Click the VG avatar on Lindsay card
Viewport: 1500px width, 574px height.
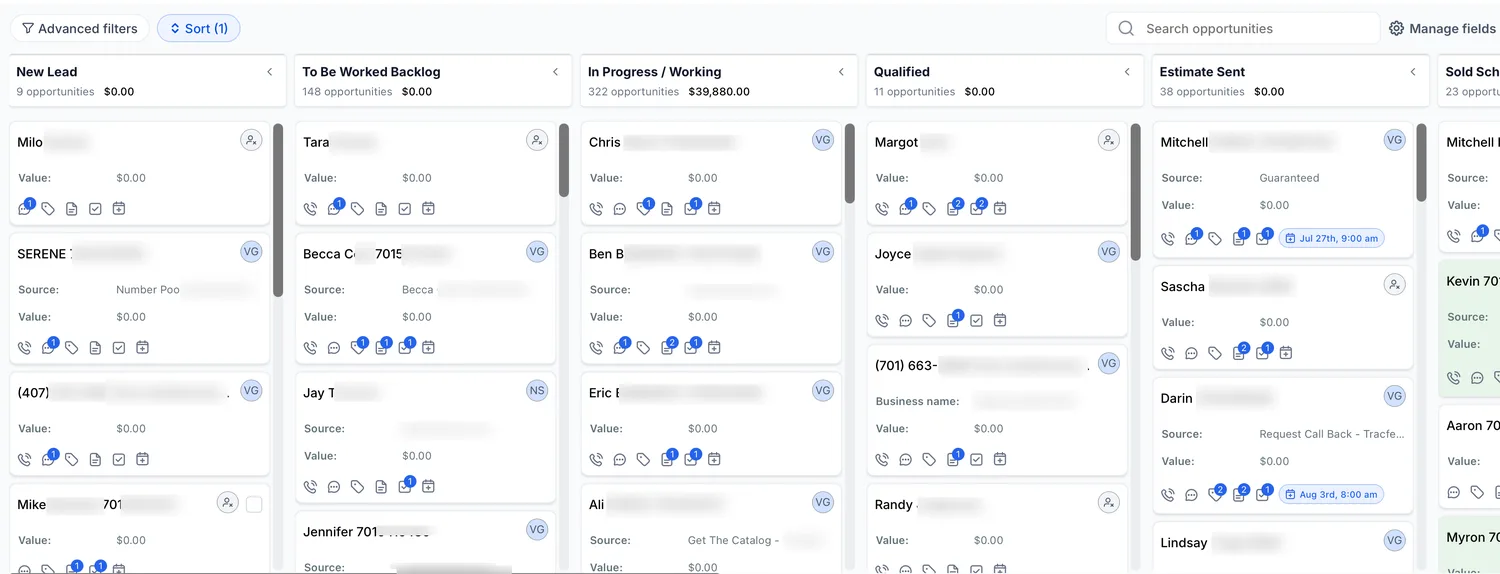click(1395, 541)
